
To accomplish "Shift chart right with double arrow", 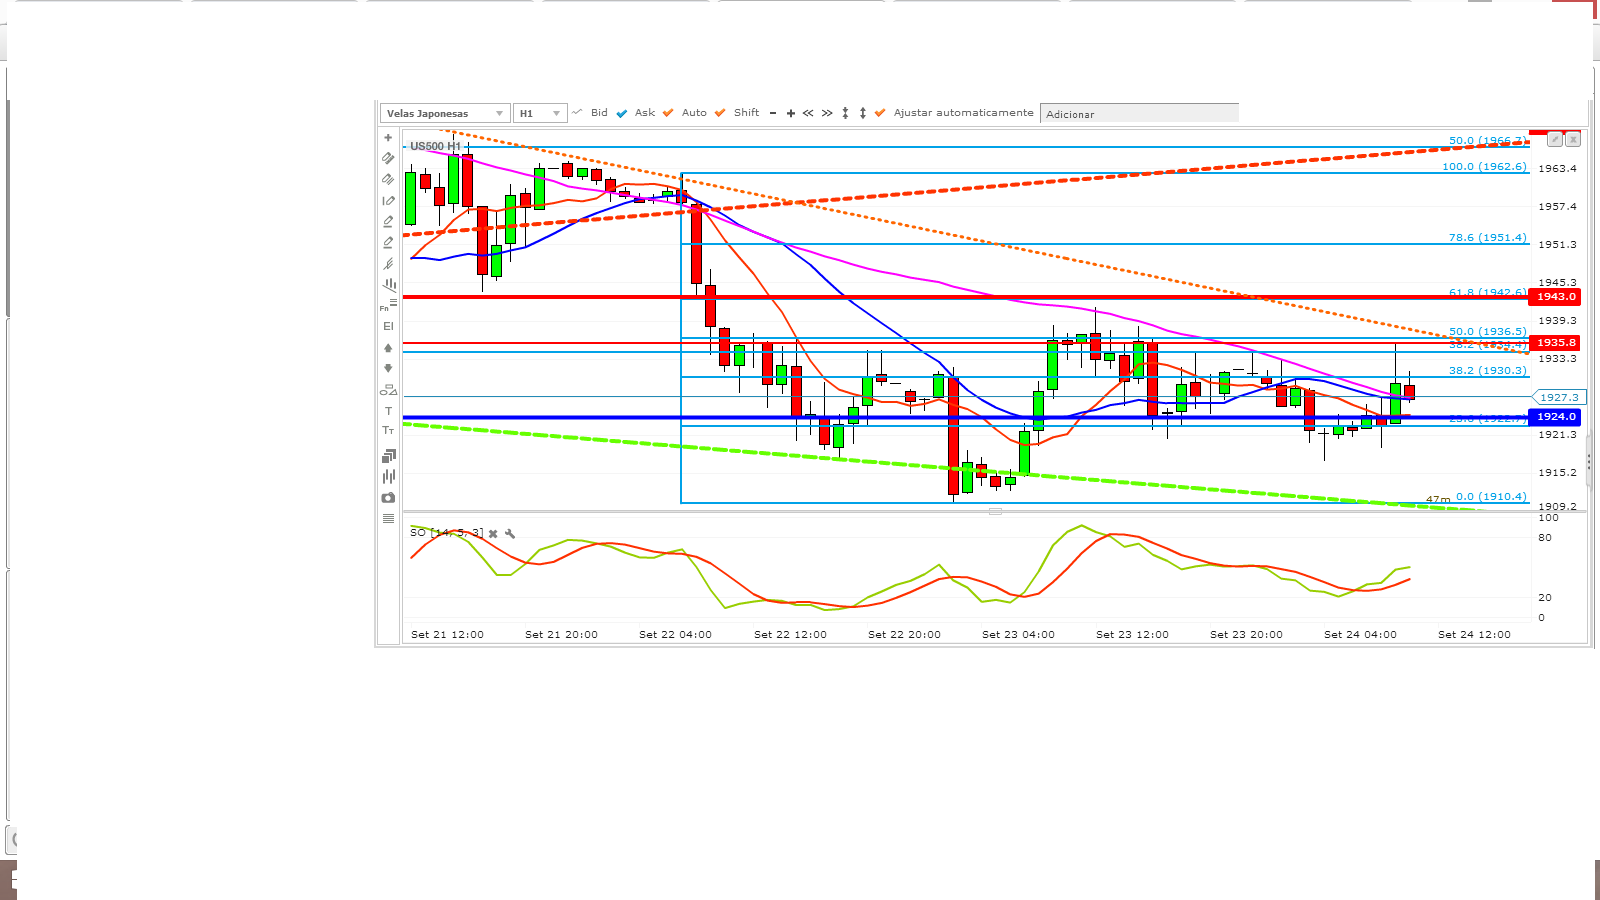I will 827,113.
